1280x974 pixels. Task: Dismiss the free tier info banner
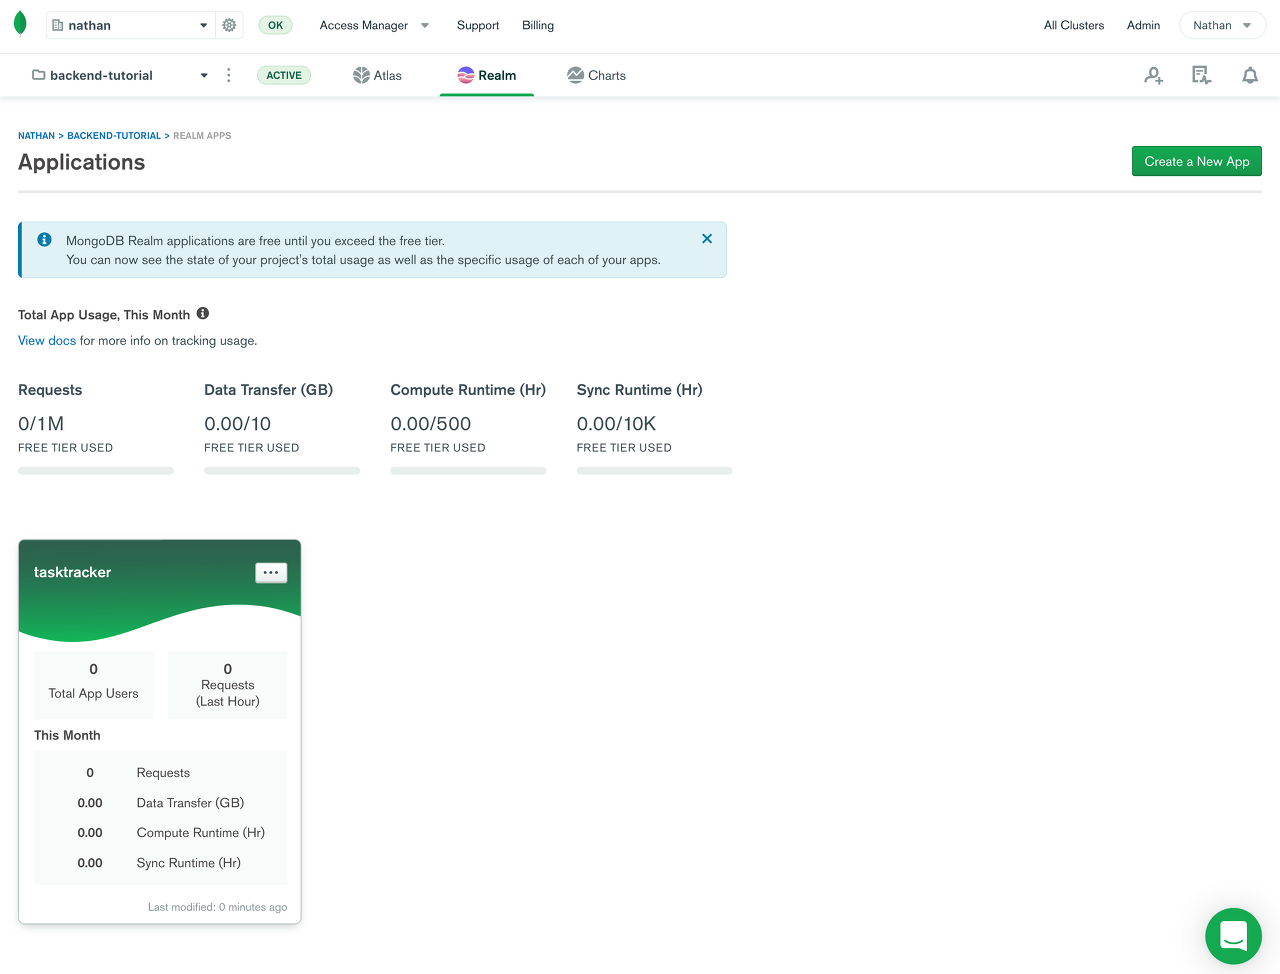[707, 238]
